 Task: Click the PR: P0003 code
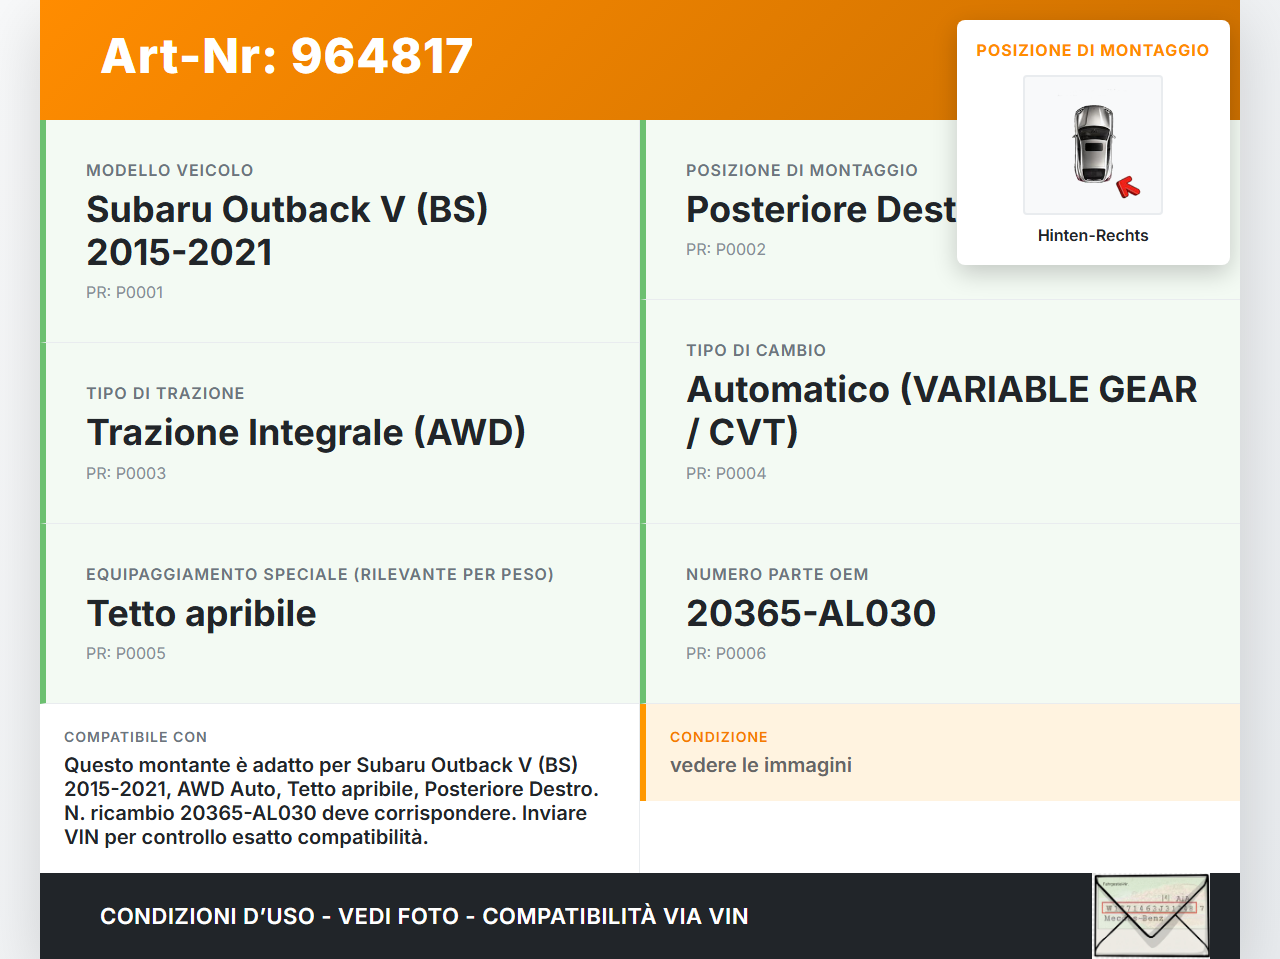[x=126, y=474]
